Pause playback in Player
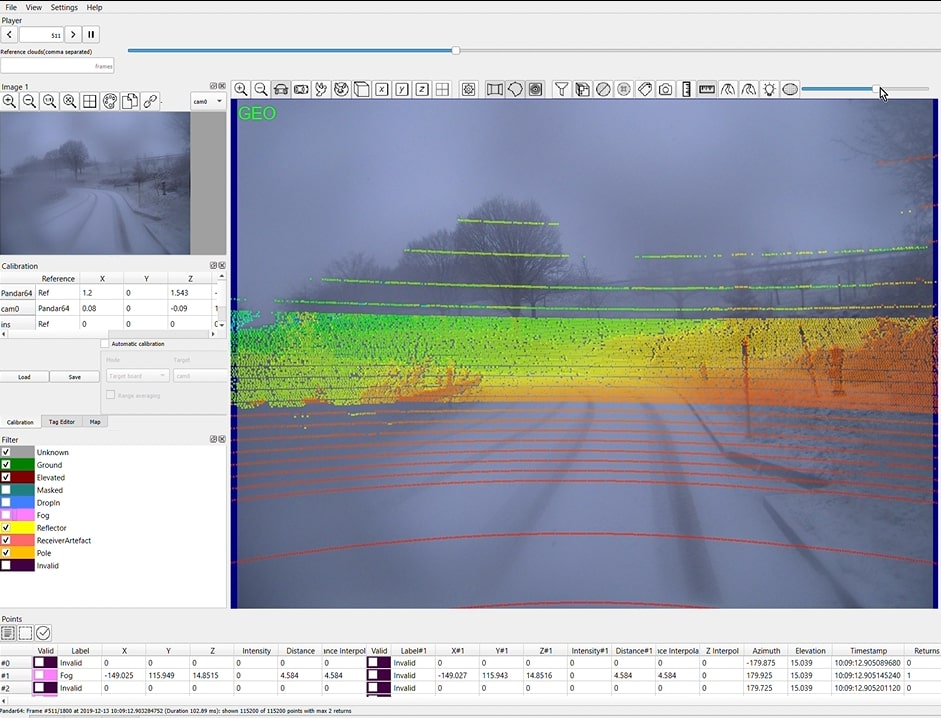This screenshot has height=718, width=941. click(x=91, y=34)
